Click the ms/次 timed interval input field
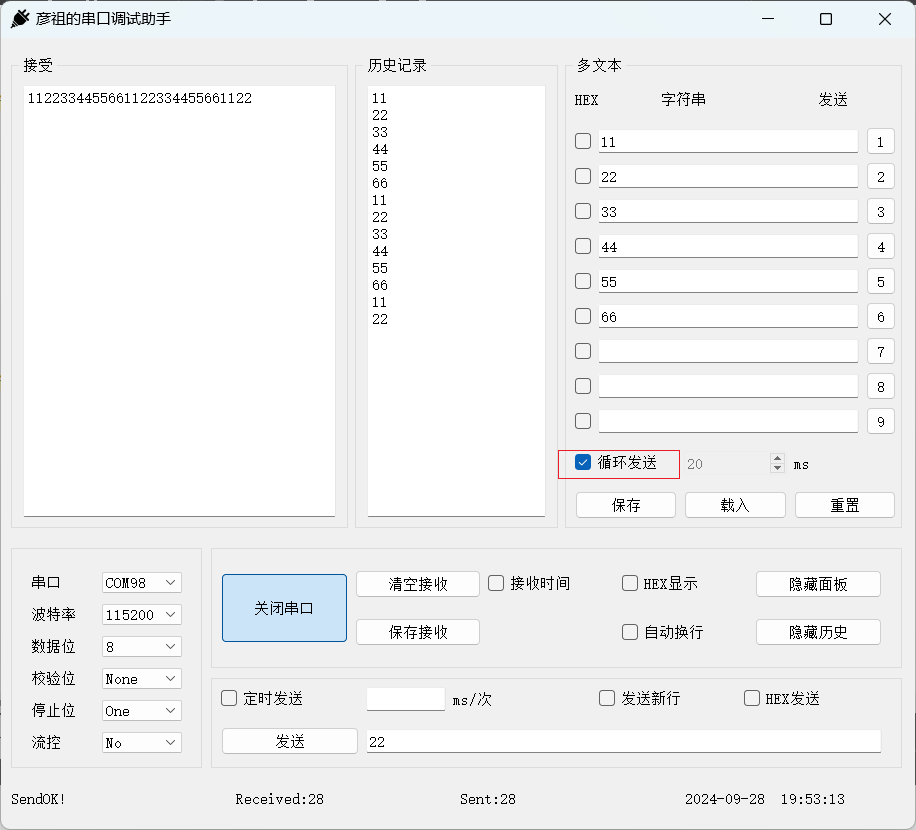This screenshot has width=916, height=830. (406, 699)
